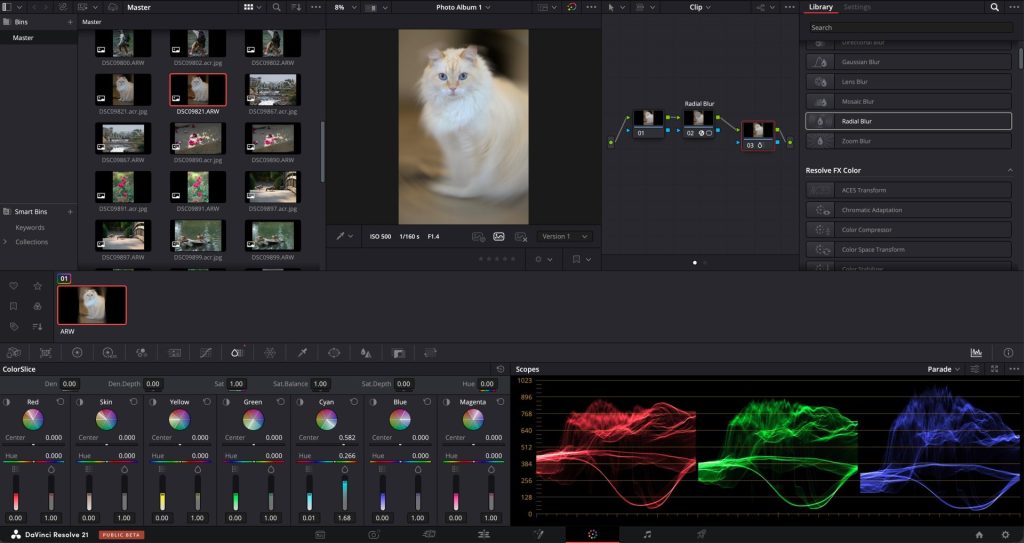Toggle the Magenta slice enable icon
The height and width of the screenshot is (543, 1024).
point(446,402)
